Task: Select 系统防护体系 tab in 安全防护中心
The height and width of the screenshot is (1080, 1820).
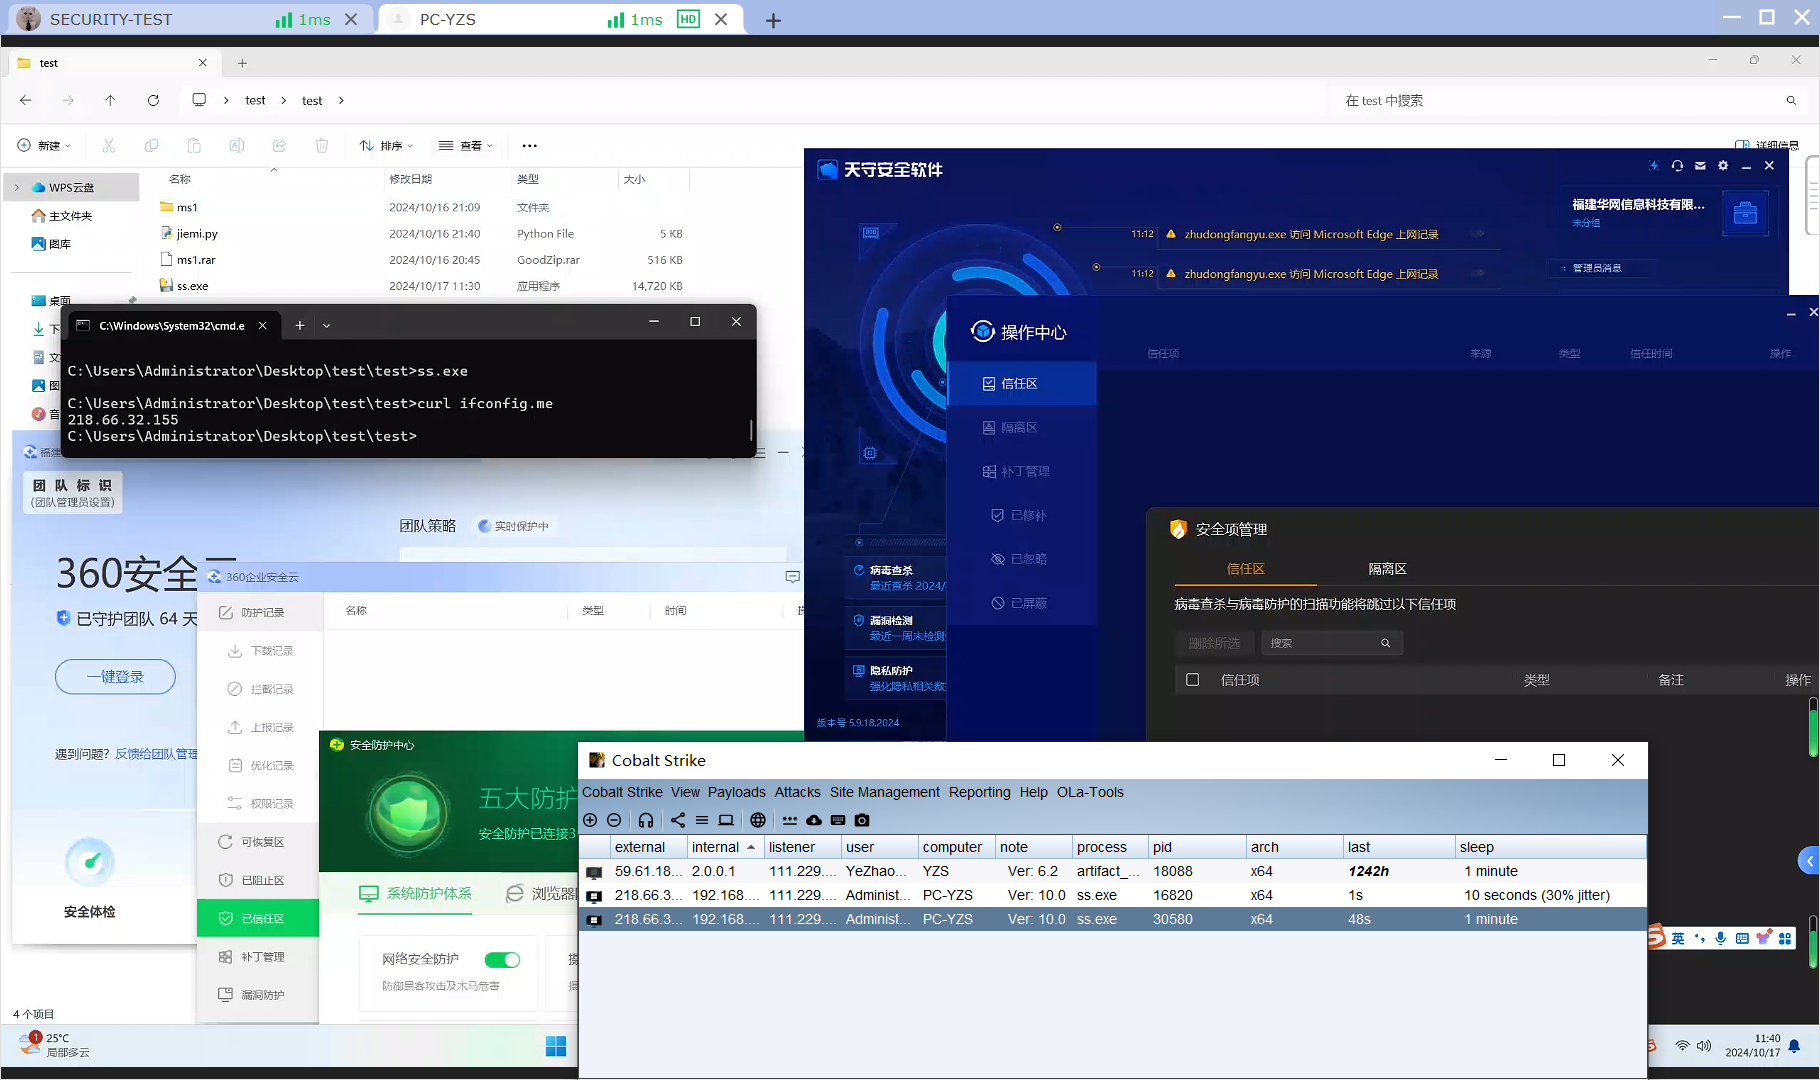Action: 415,893
